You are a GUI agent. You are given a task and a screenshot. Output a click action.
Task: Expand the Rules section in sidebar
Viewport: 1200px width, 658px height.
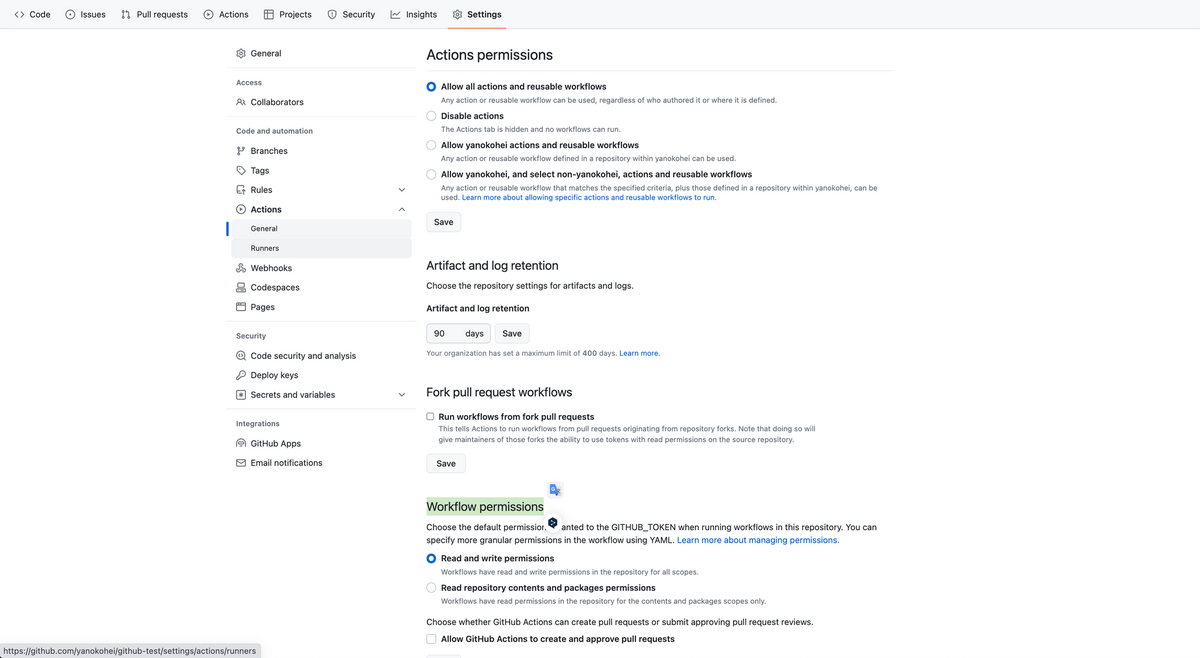coord(402,189)
